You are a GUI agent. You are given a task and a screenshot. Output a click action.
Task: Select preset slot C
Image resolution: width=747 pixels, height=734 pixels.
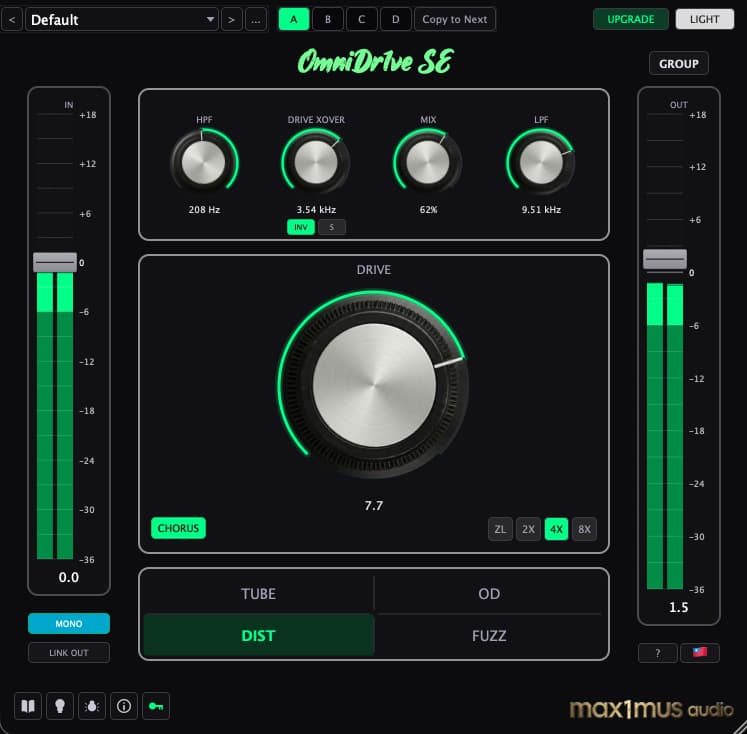point(362,20)
